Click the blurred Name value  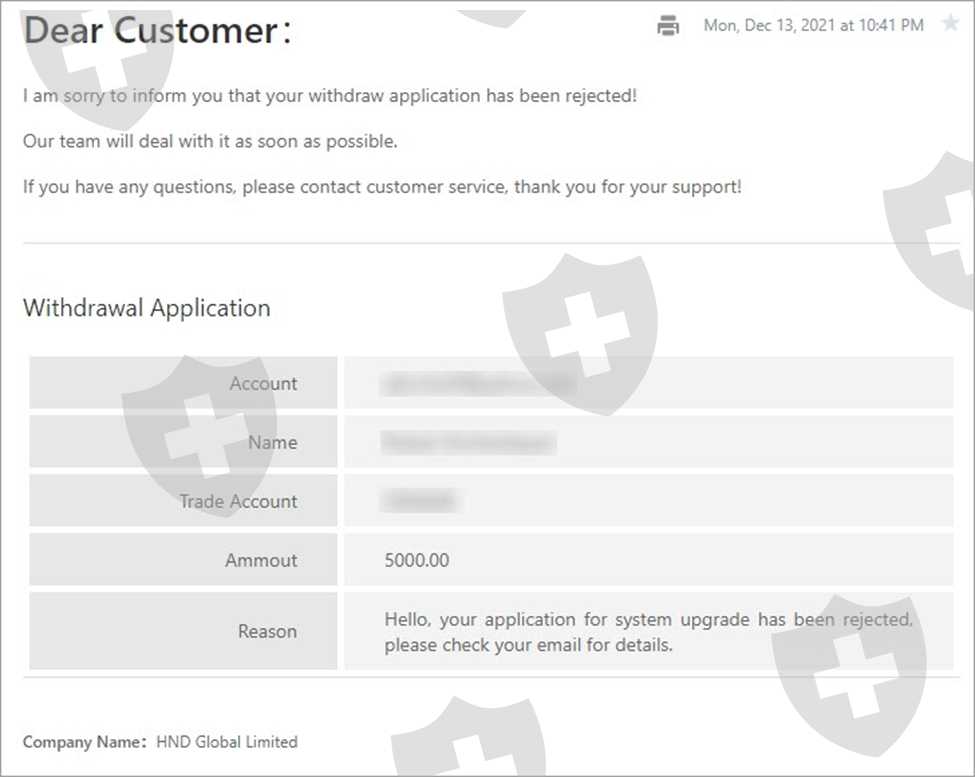coord(468,442)
